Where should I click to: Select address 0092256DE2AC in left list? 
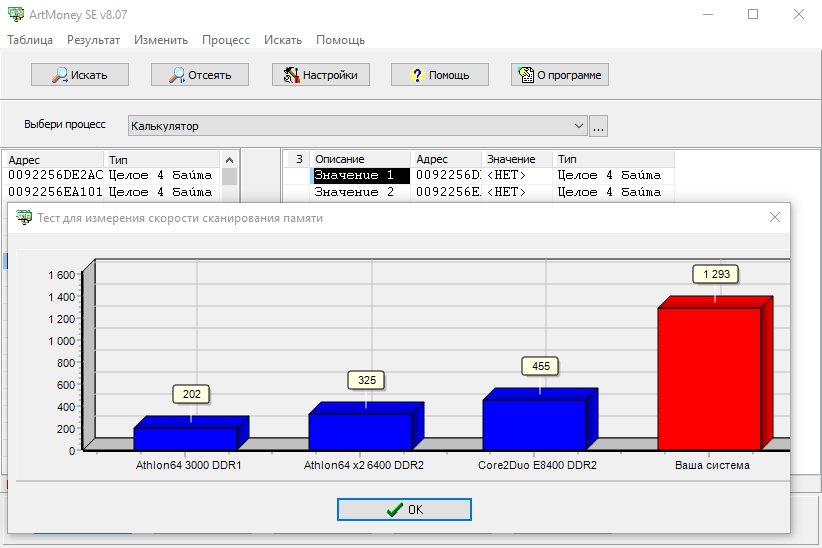coord(112,175)
